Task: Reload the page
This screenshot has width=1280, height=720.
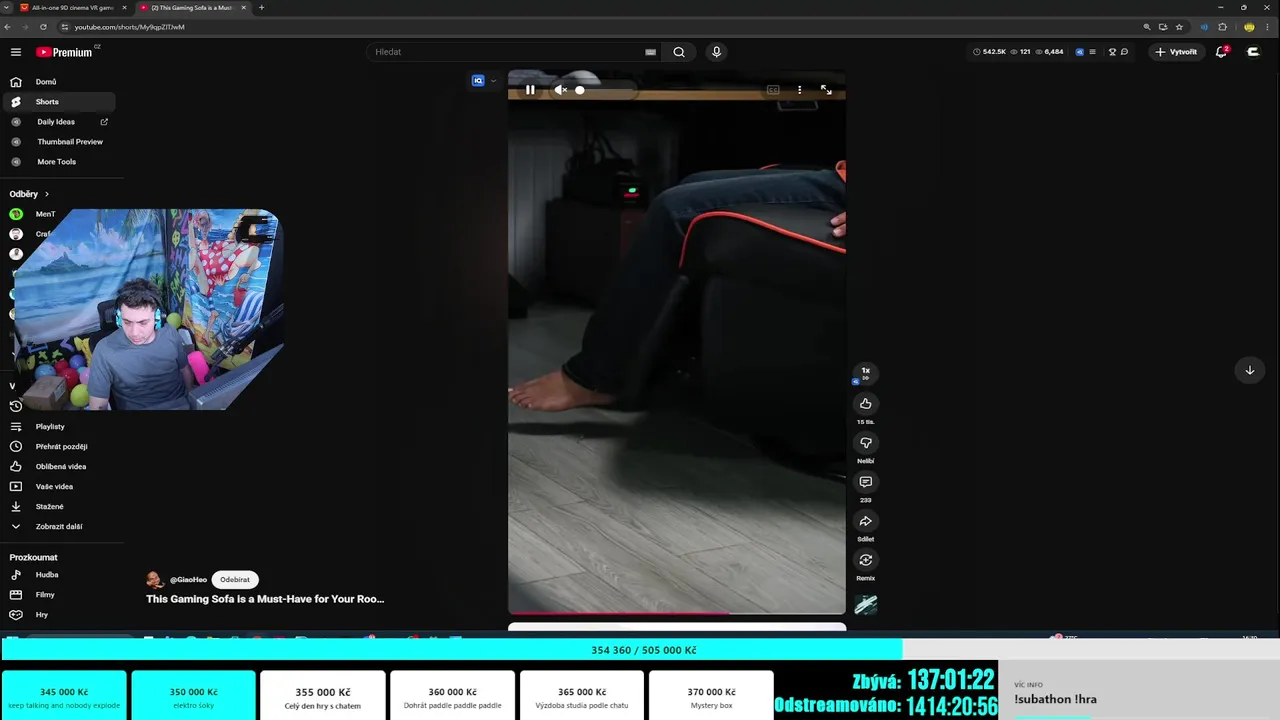Action: coord(43,27)
